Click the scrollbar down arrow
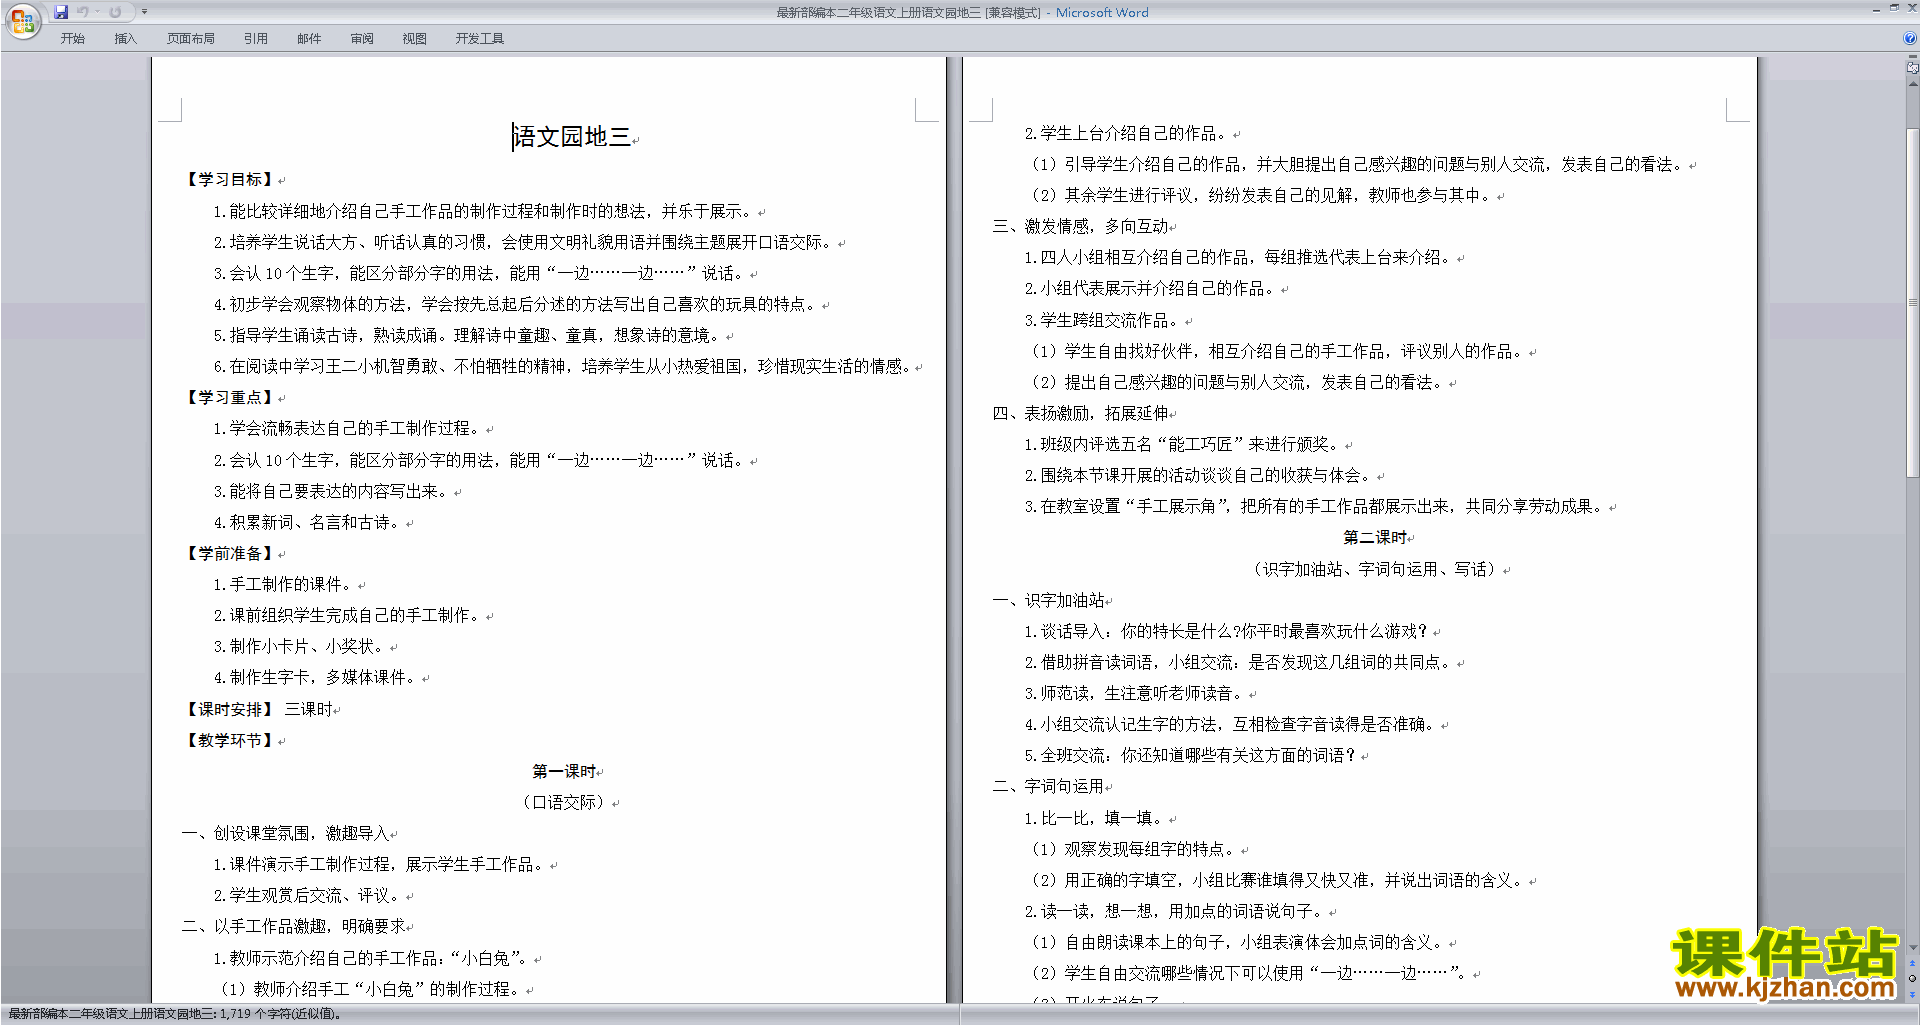 point(1913,948)
